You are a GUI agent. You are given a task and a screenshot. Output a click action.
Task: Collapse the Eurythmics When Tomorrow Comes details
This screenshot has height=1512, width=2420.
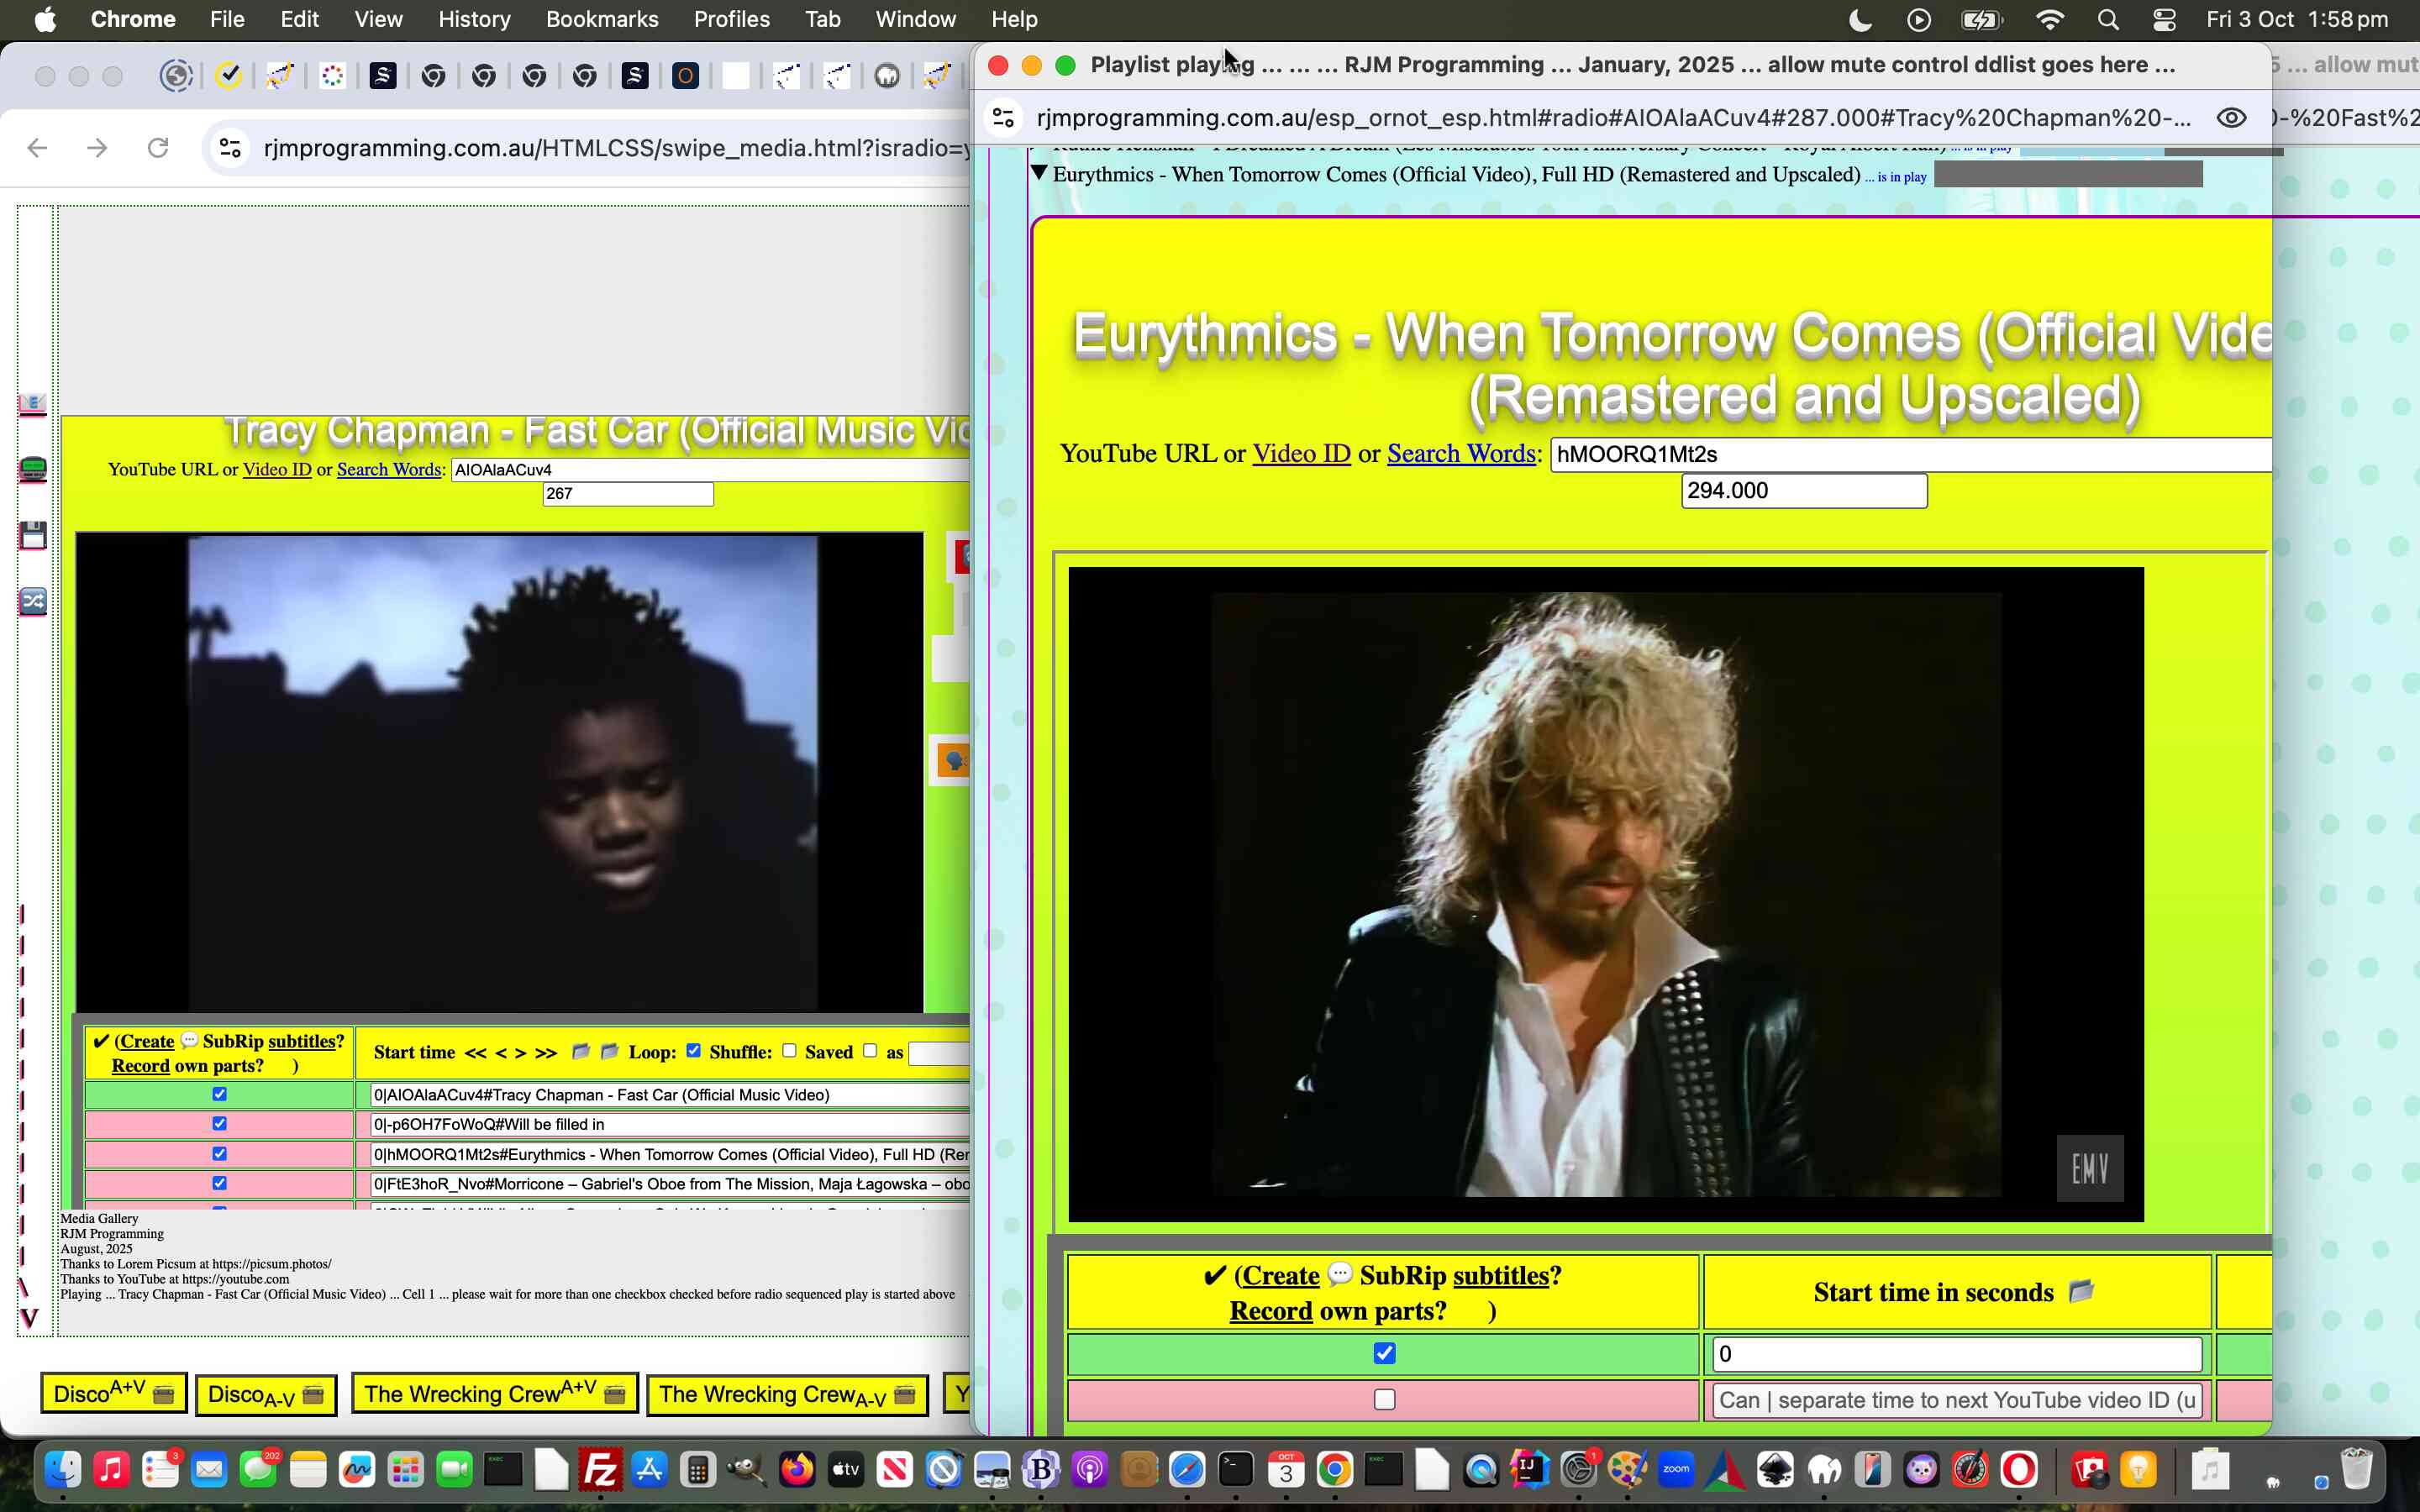pyautogui.click(x=1039, y=174)
